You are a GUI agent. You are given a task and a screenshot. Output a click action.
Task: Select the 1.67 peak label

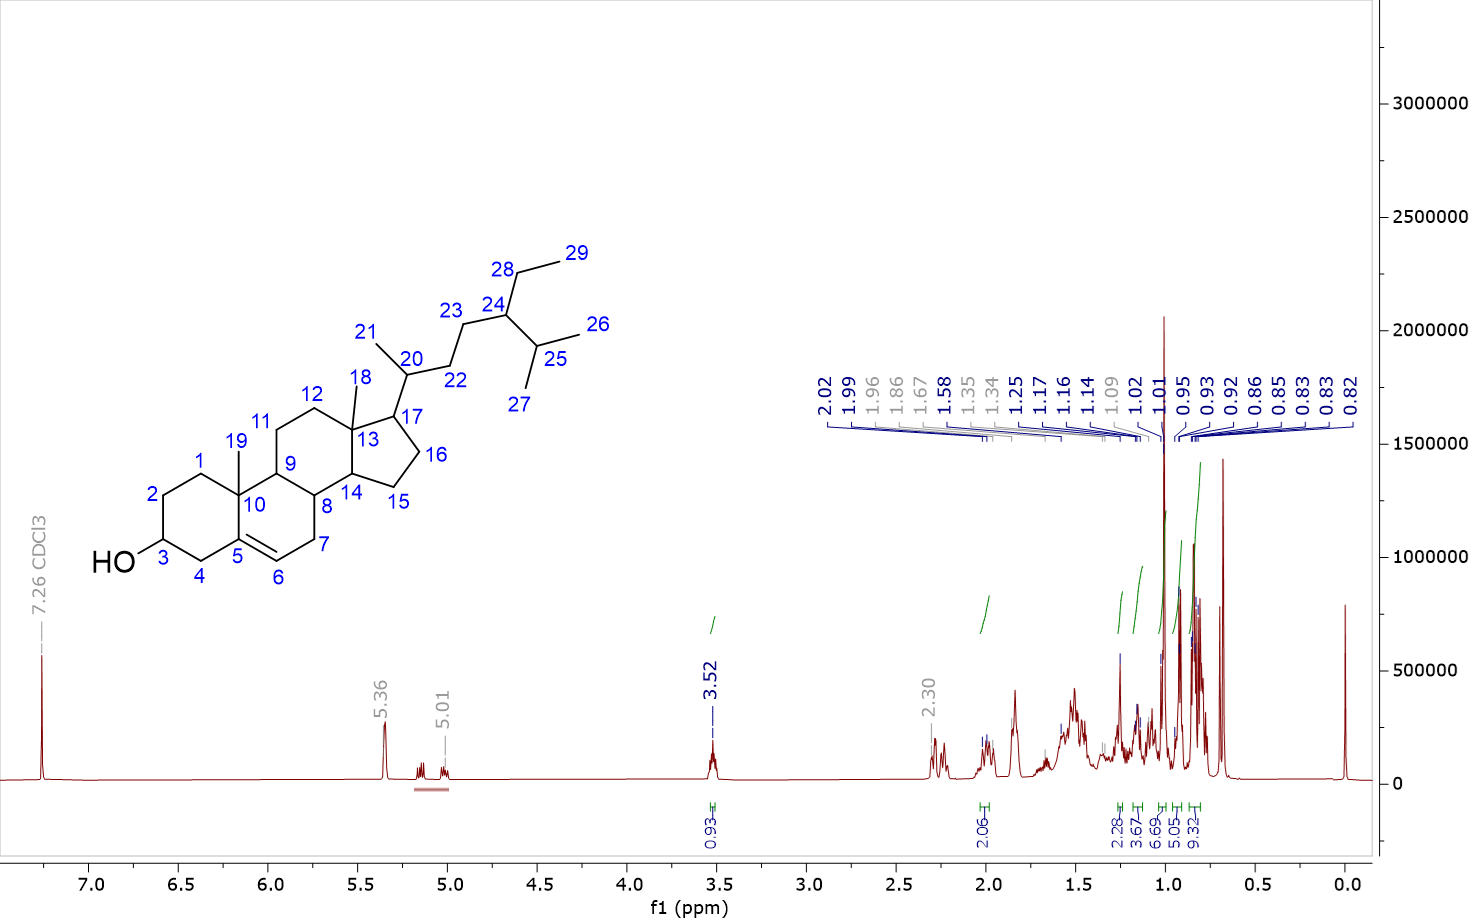click(921, 396)
